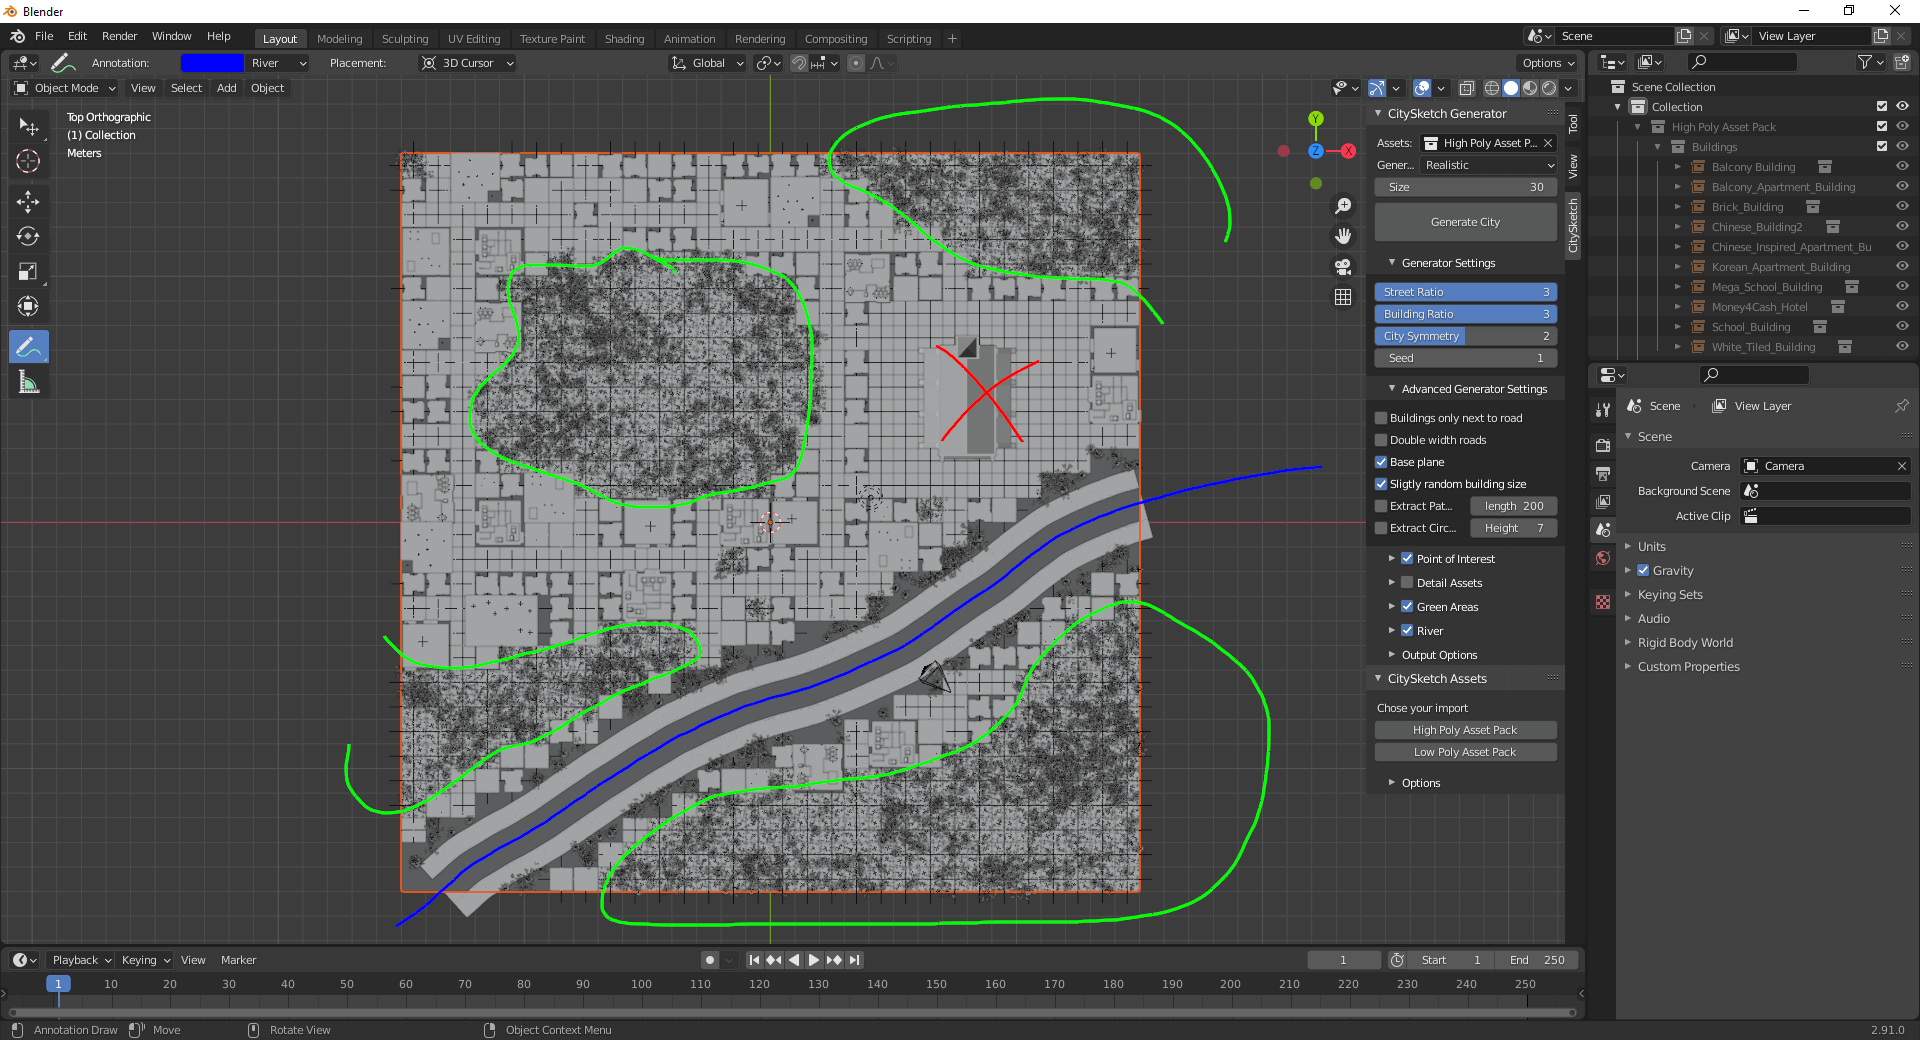Toggle auto keying record button
Image resolution: width=1920 pixels, height=1040 pixels.
tap(710, 960)
